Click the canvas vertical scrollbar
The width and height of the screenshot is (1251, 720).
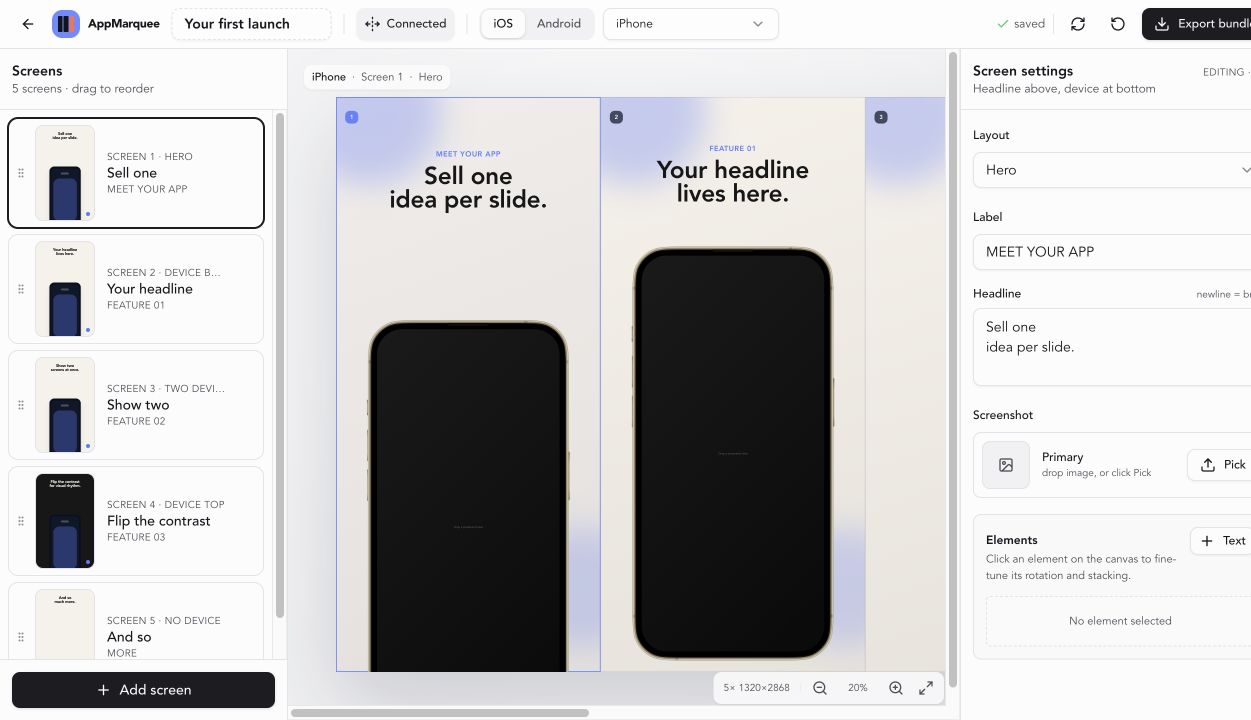(952, 370)
